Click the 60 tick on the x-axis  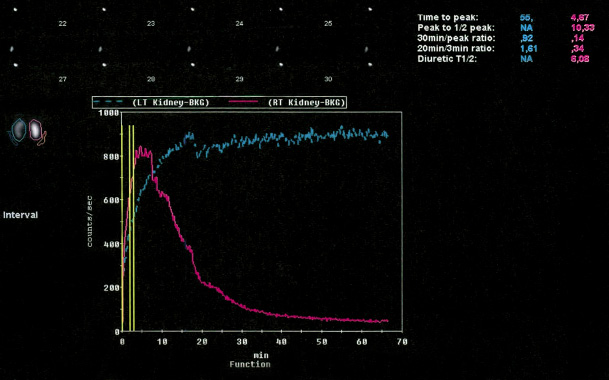362,342
